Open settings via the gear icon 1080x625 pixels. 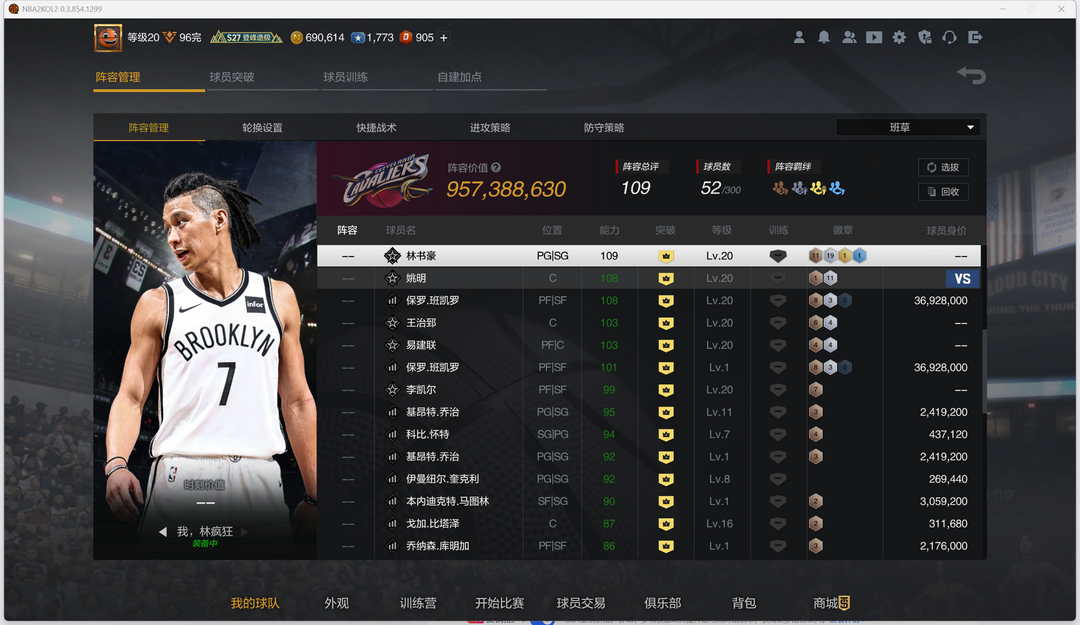point(899,37)
